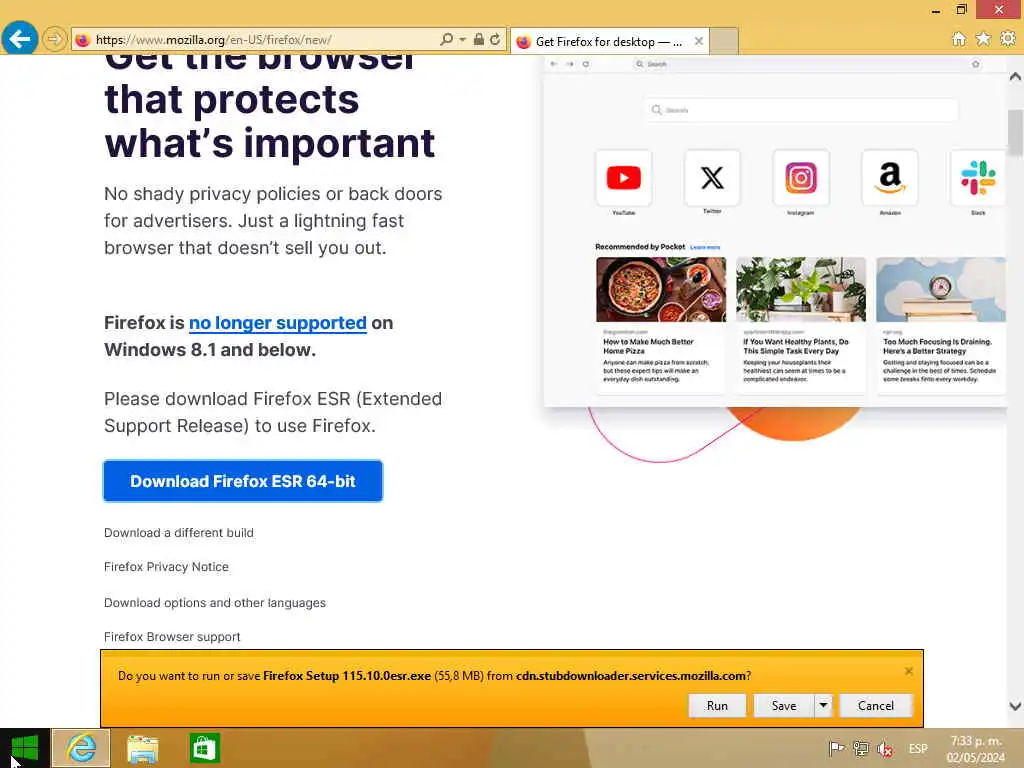Click the X (Twitter) tile in preview
This screenshot has height=768, width=1024.
(x=712, y=178)
